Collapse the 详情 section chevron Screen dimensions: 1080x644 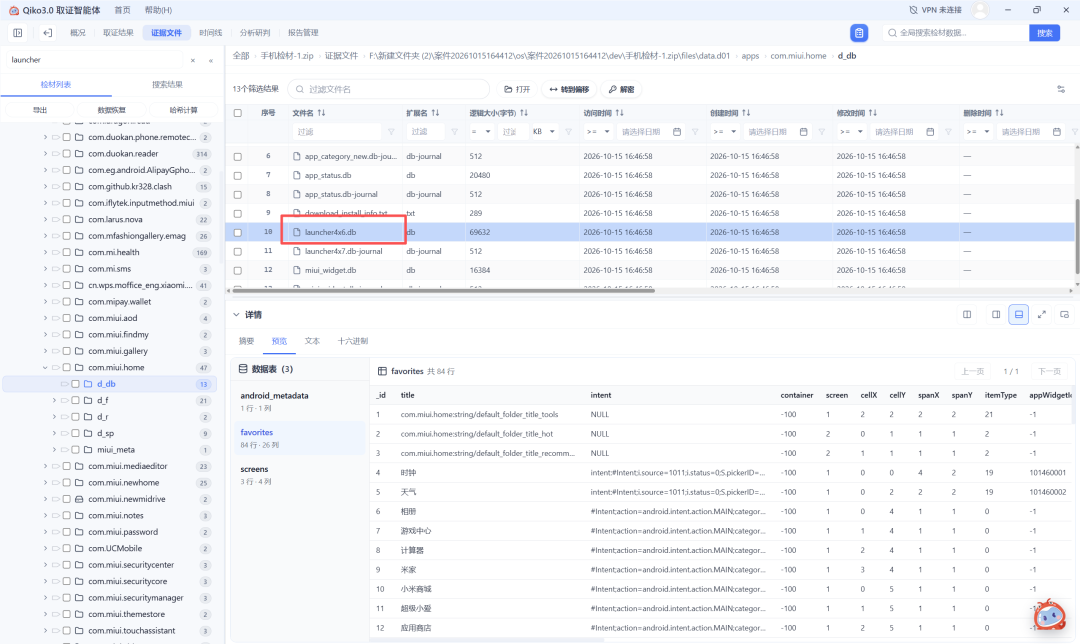236,315
